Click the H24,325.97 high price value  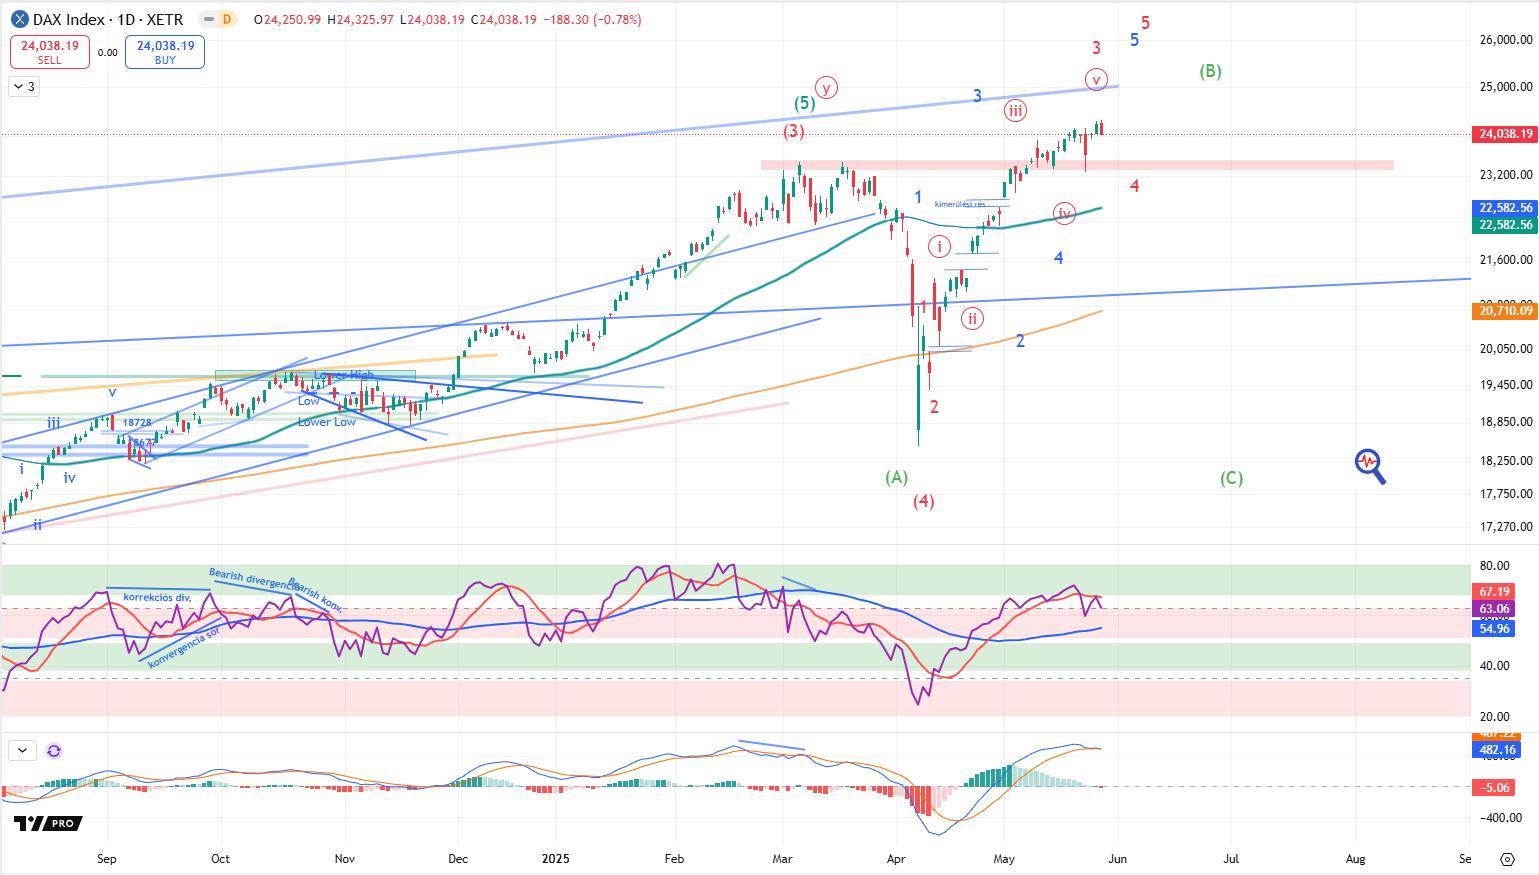pyautogui.click(x=362, y=19)
